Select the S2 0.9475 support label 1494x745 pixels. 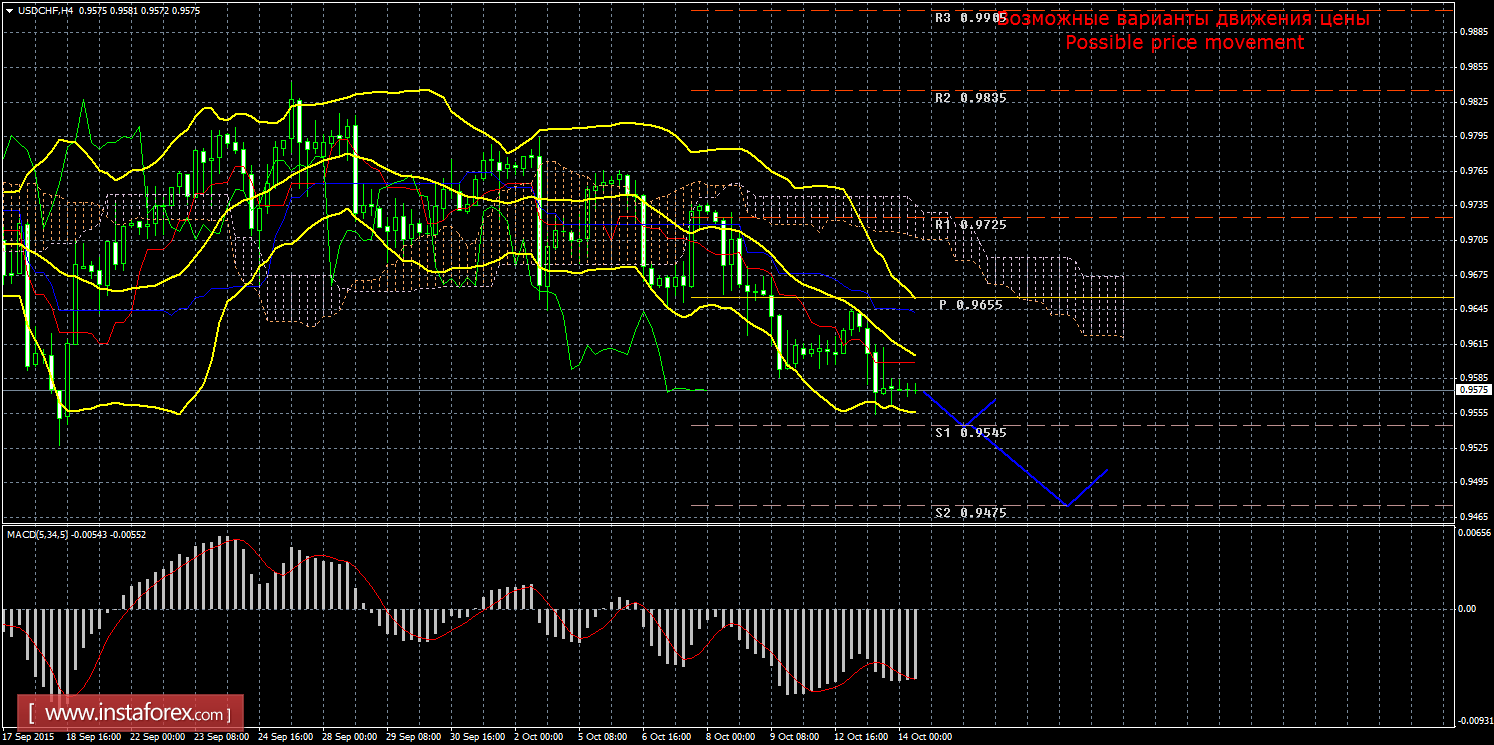pos(970,513)
